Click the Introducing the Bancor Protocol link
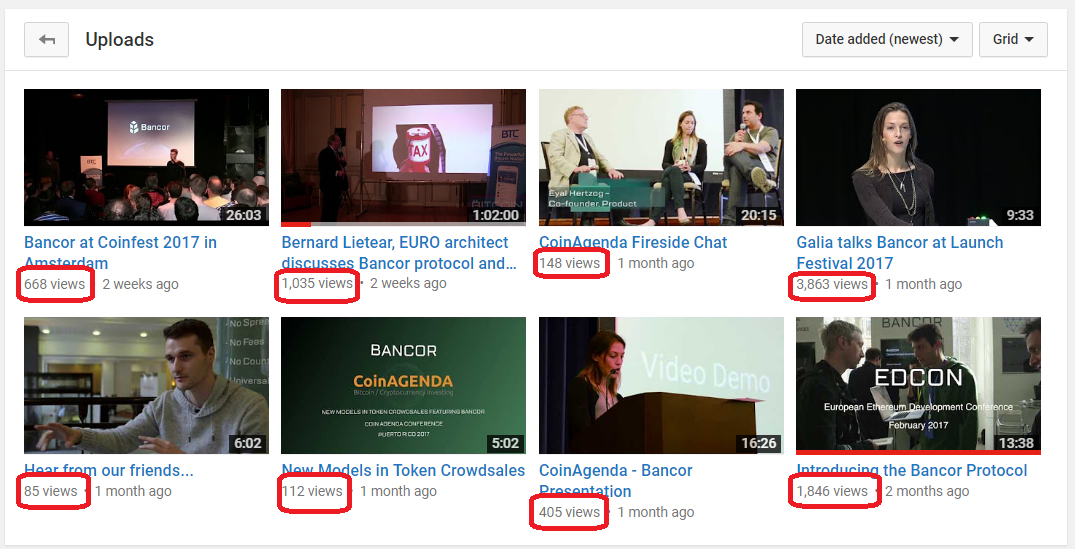 pos(912,470)
